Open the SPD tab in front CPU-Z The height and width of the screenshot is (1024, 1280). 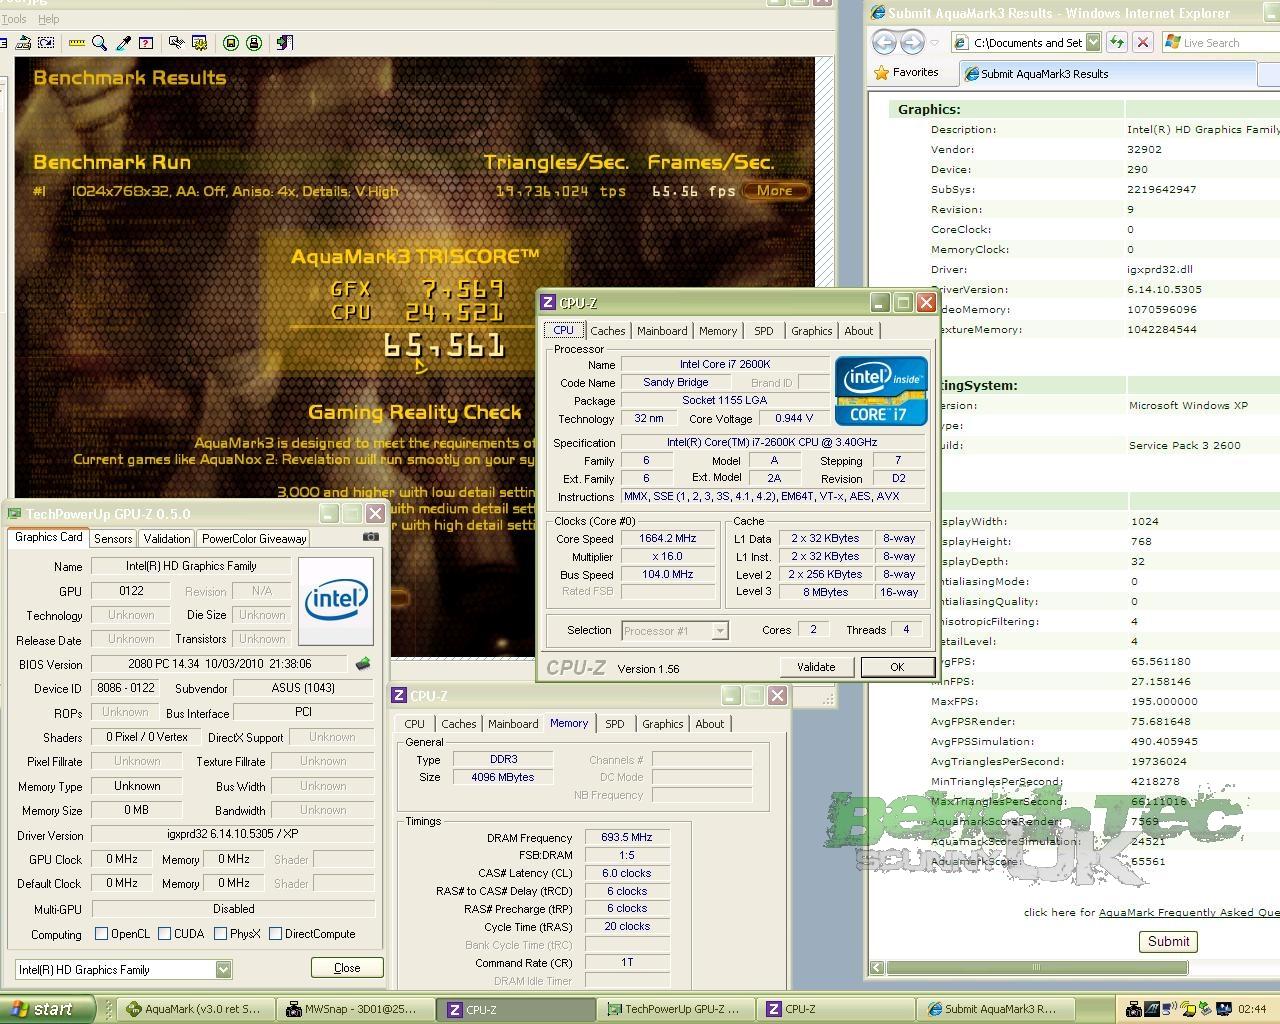click(x=764, y=331)
